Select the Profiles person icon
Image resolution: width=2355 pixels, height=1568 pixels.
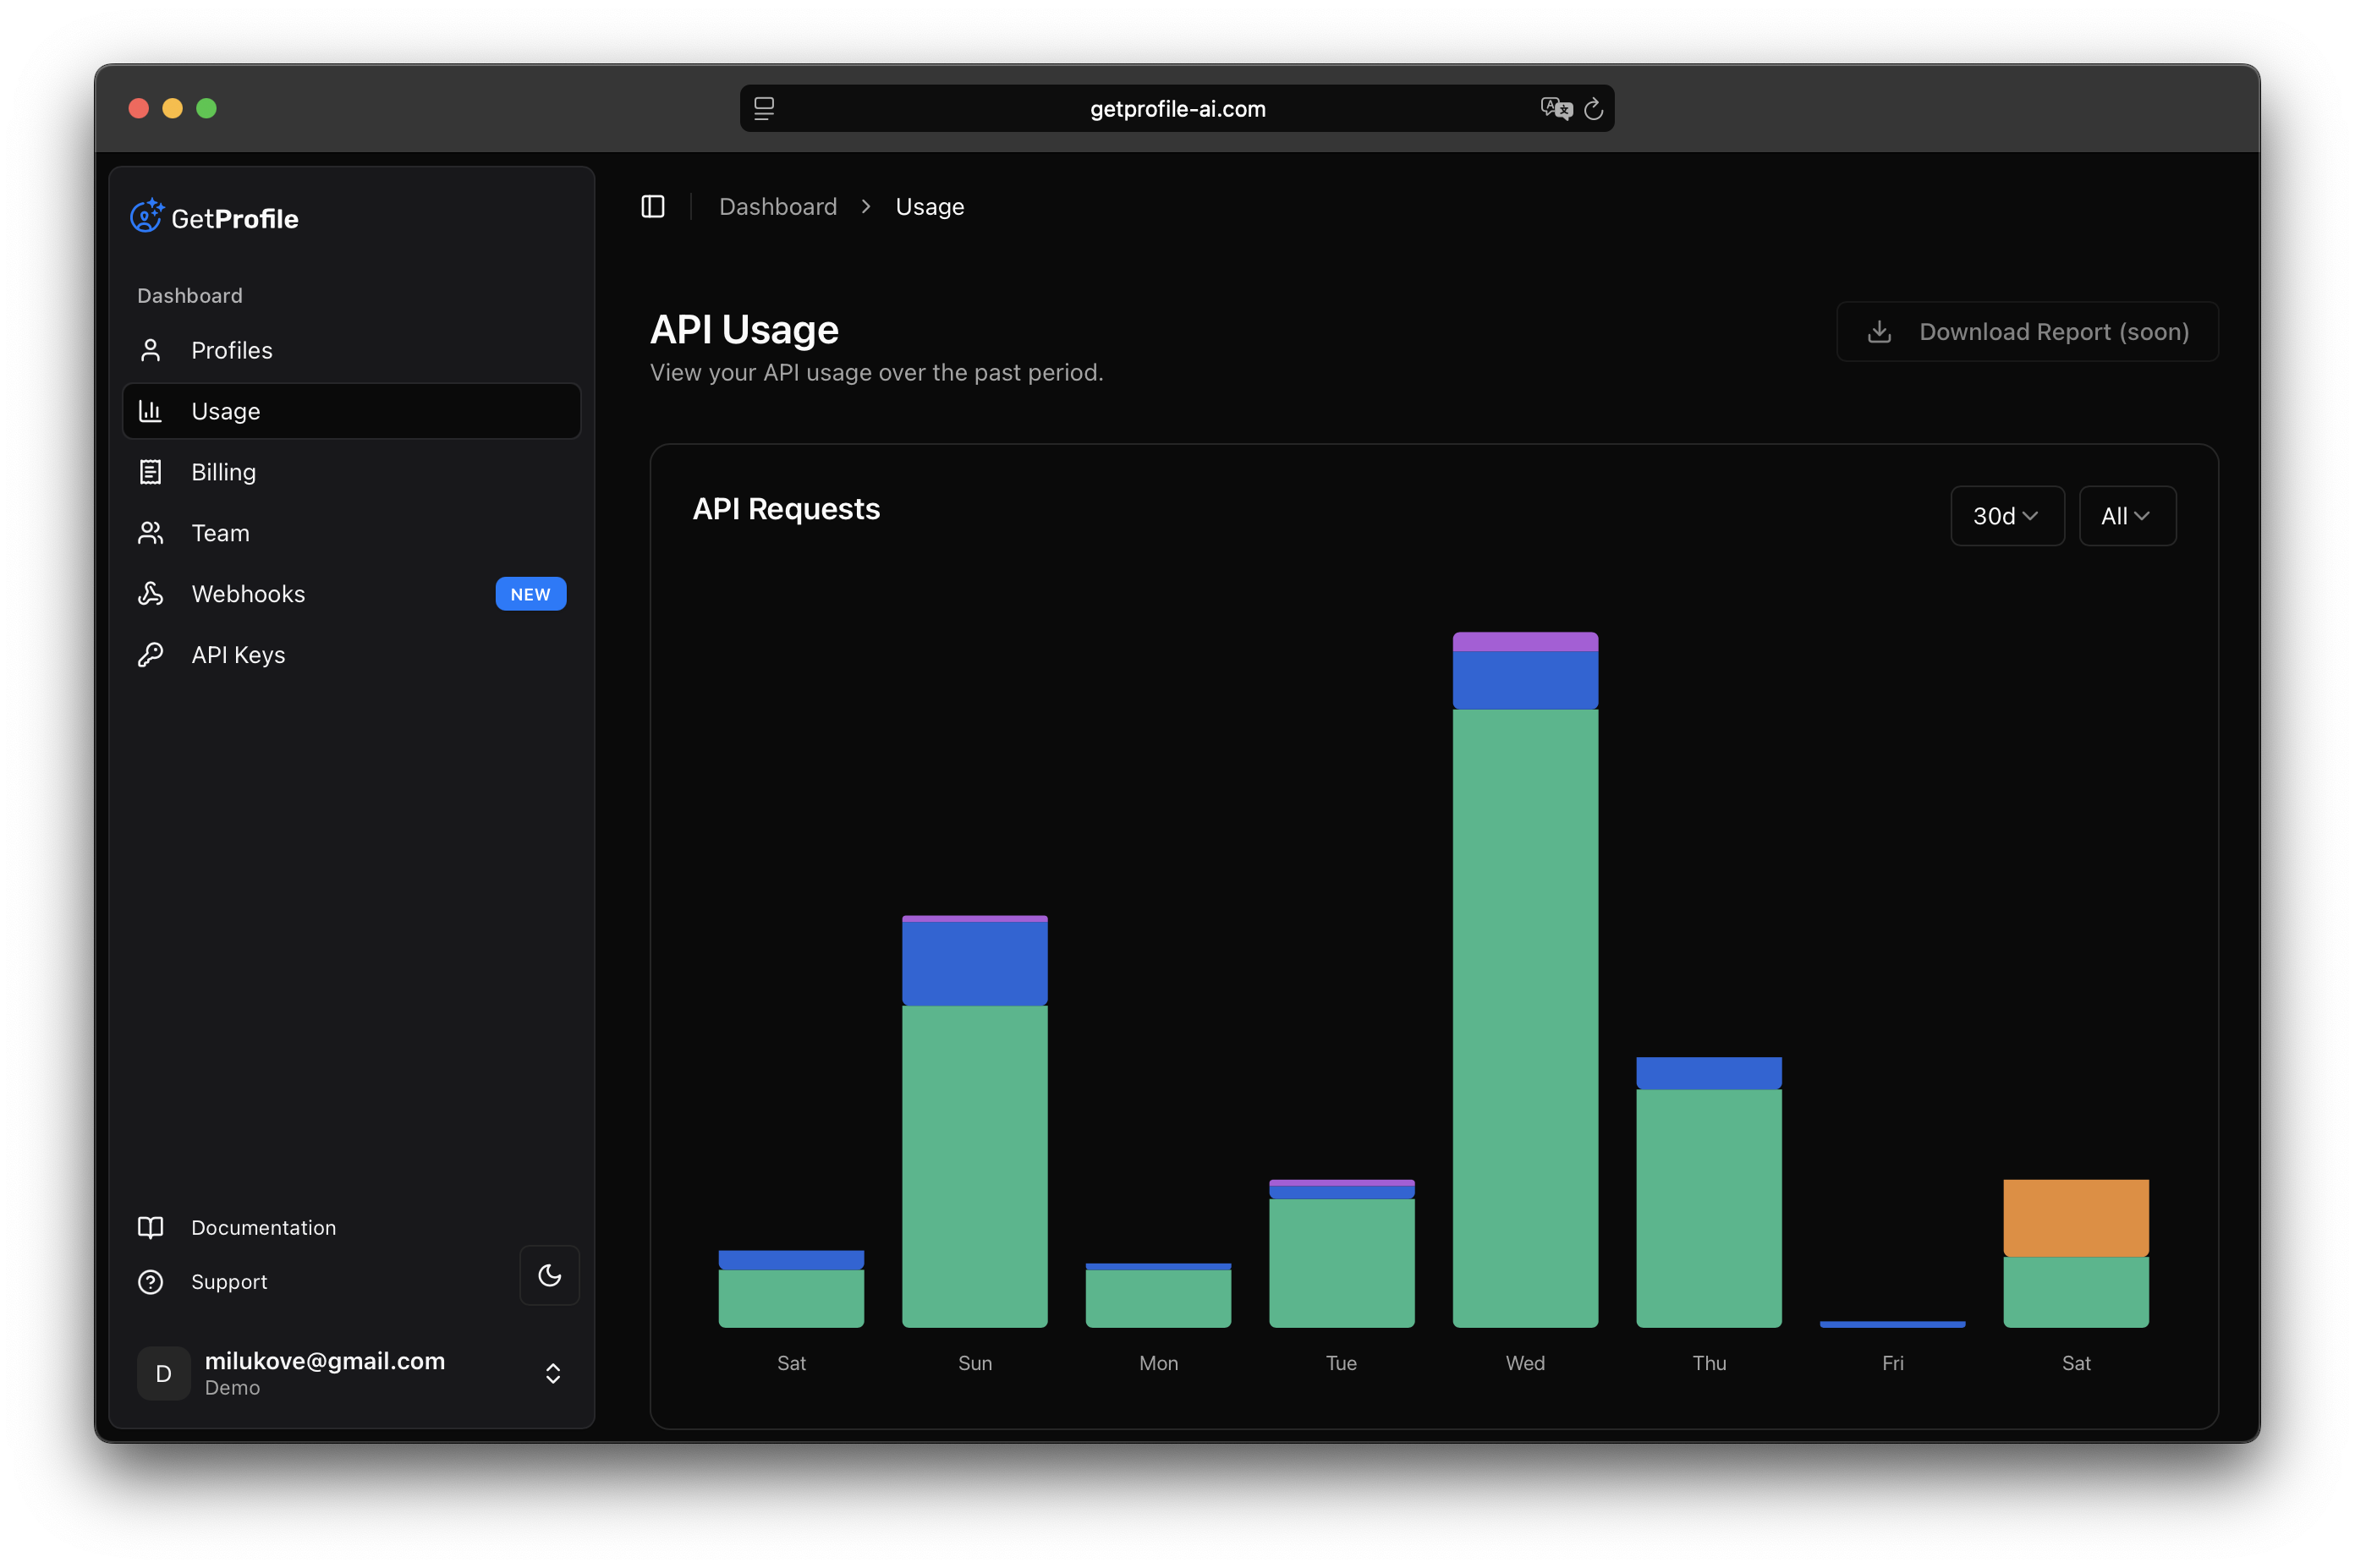pyautogui.click(x=150, y=350)
